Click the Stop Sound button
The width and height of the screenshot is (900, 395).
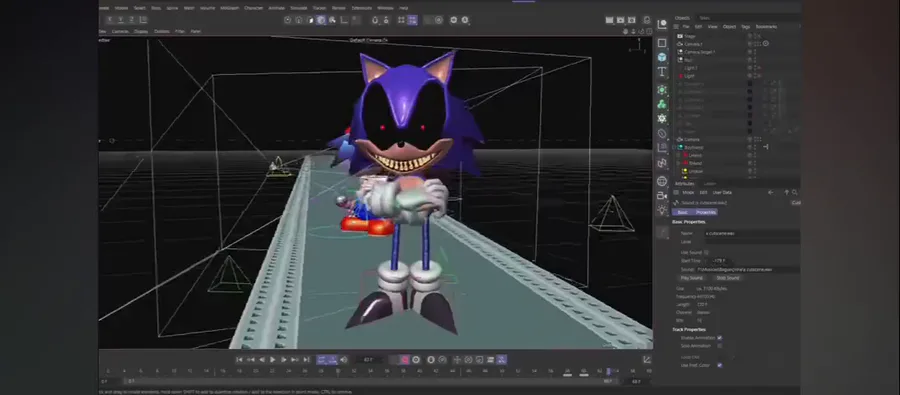(x=728, y=278)
